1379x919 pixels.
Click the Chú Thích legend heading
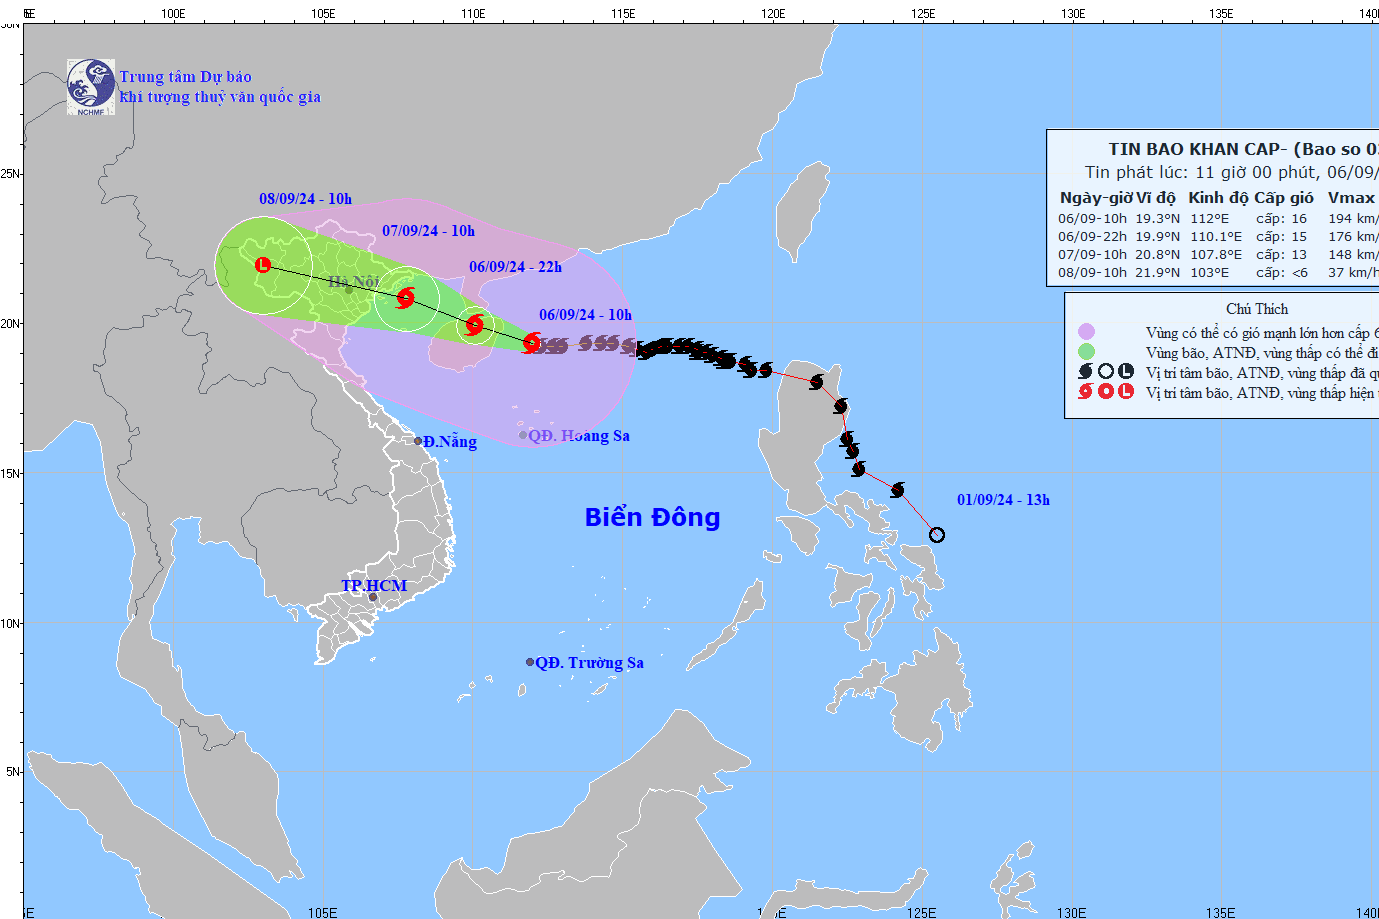1257,309
